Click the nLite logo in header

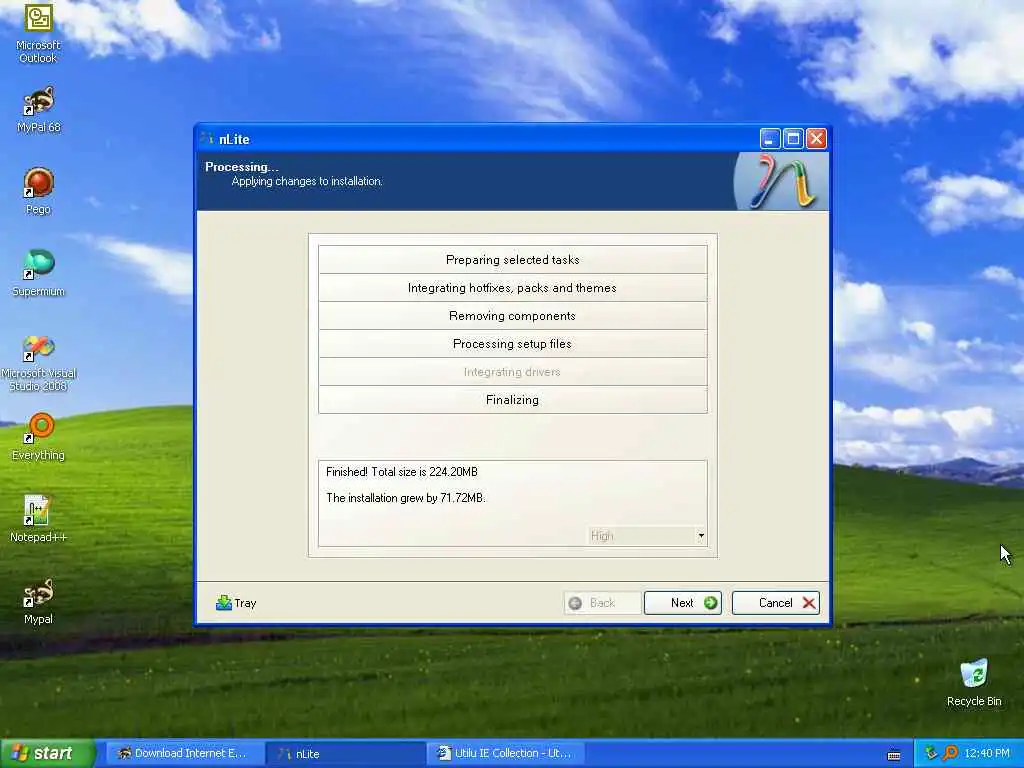pos(781,182)
